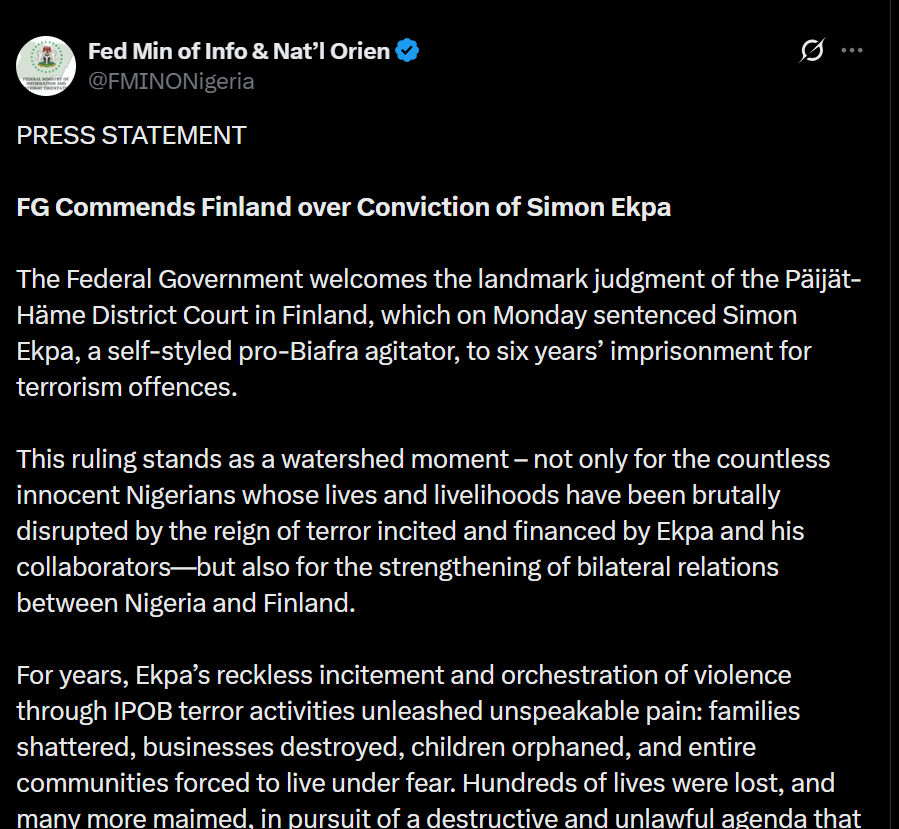Click the blue verified checkmark badge
The width and height of the screenshot is (899, 829).
[x=407, y=51]
